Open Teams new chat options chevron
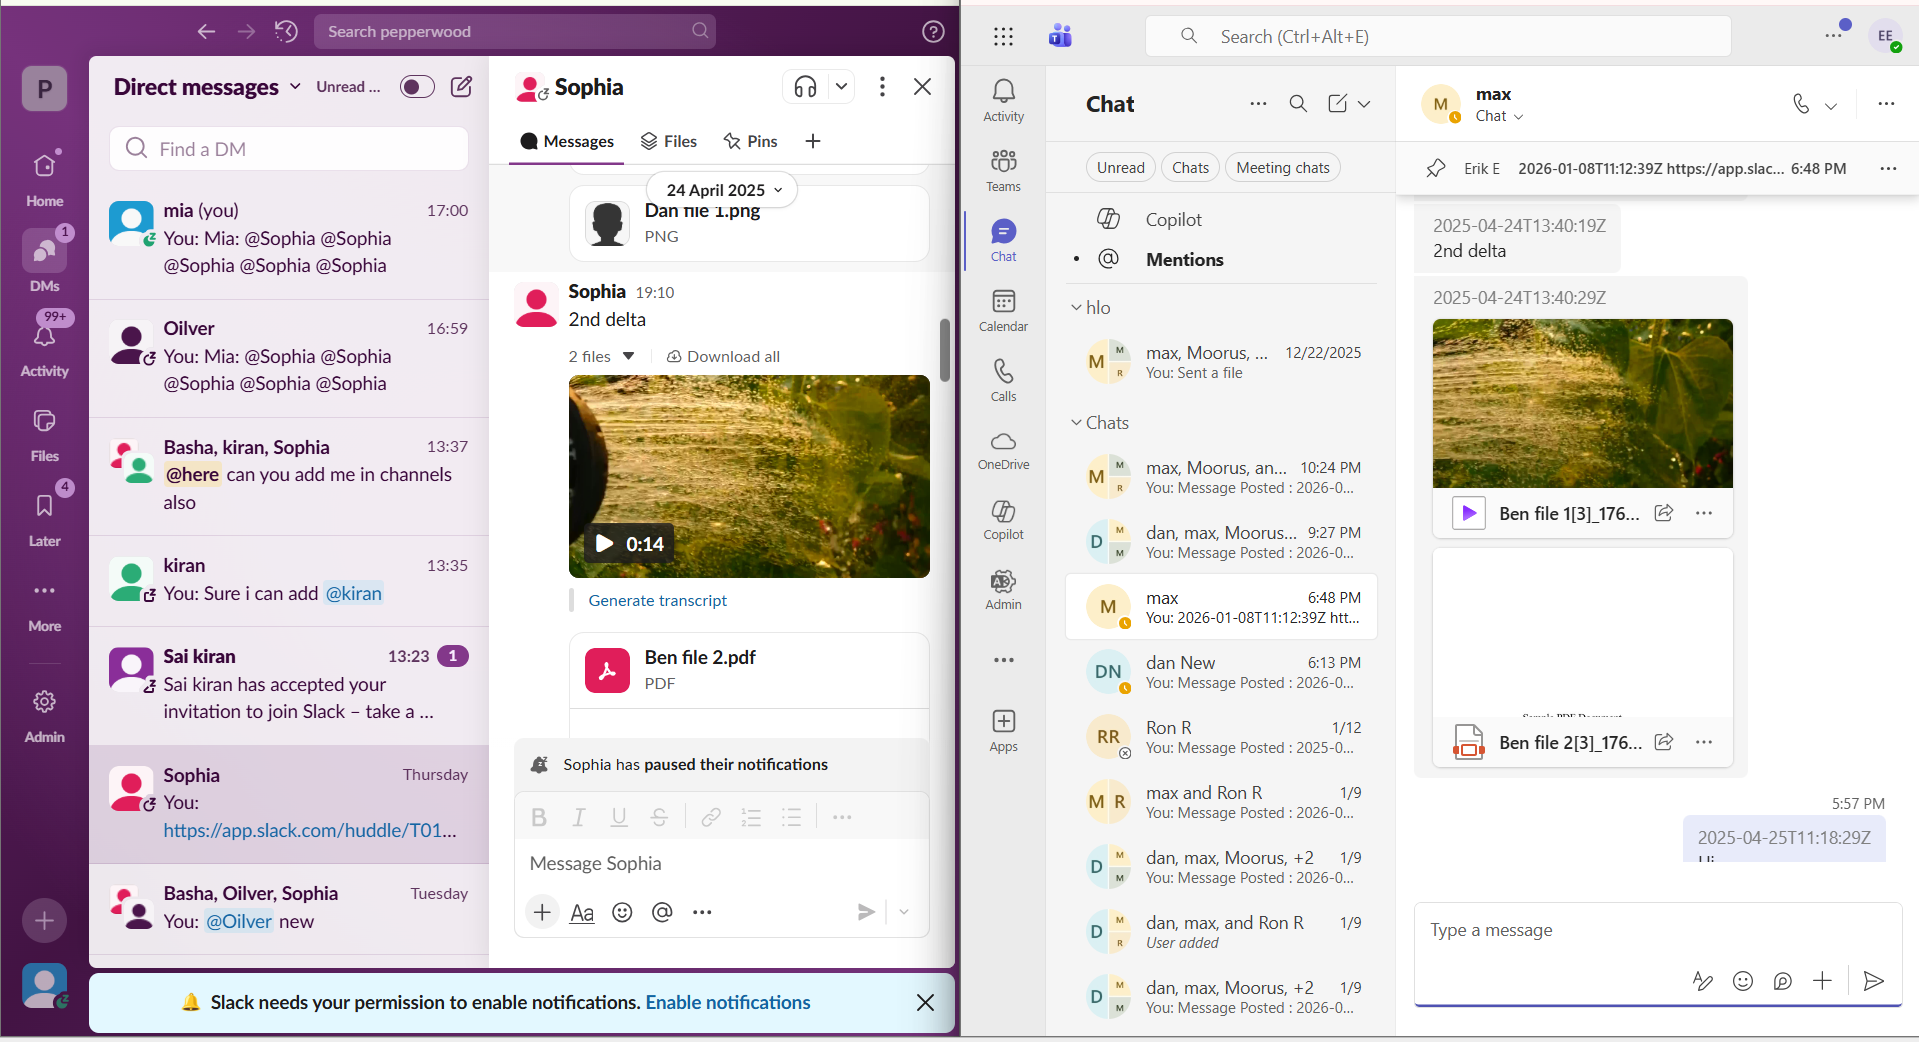The width and height of the screenshot is (1919, 1042). (x=1364, y=103)
